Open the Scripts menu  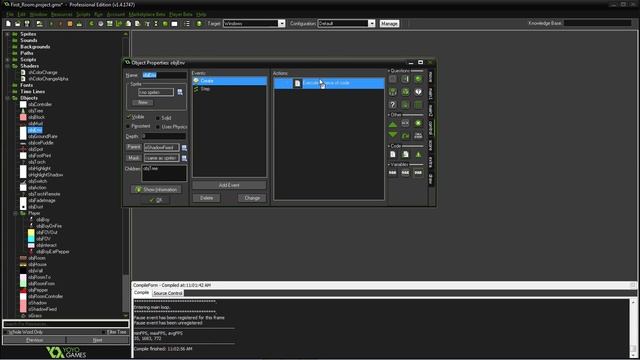83,14
